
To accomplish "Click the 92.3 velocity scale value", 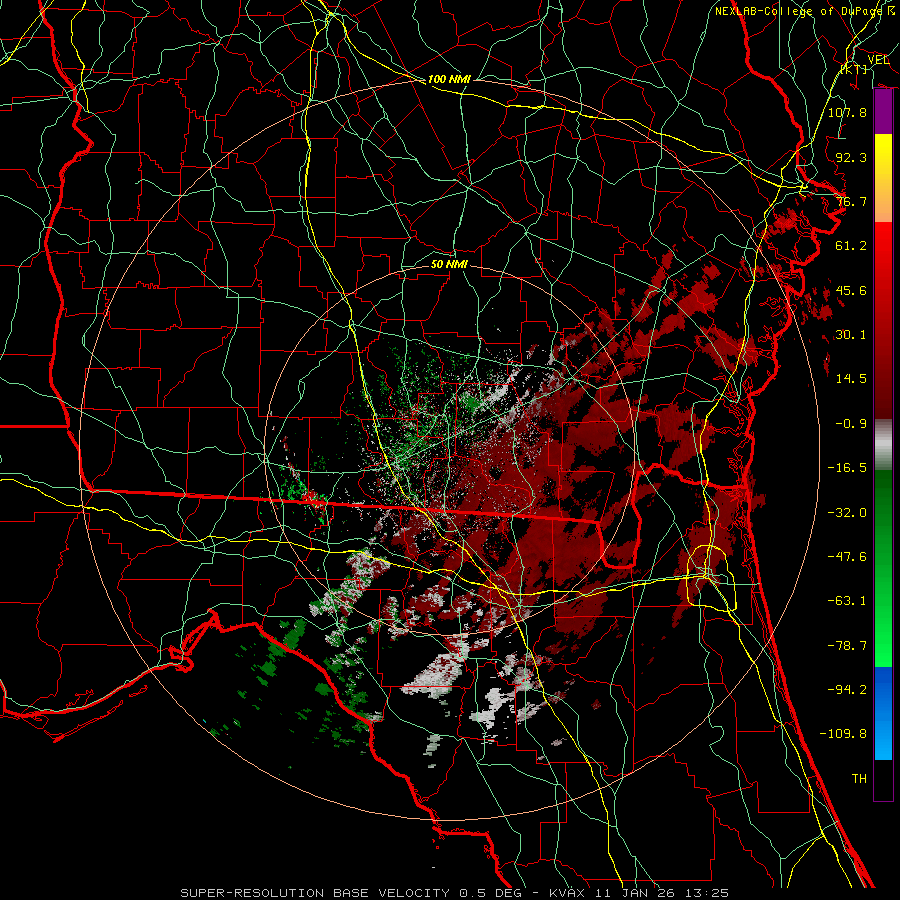I will coord(851,157).
